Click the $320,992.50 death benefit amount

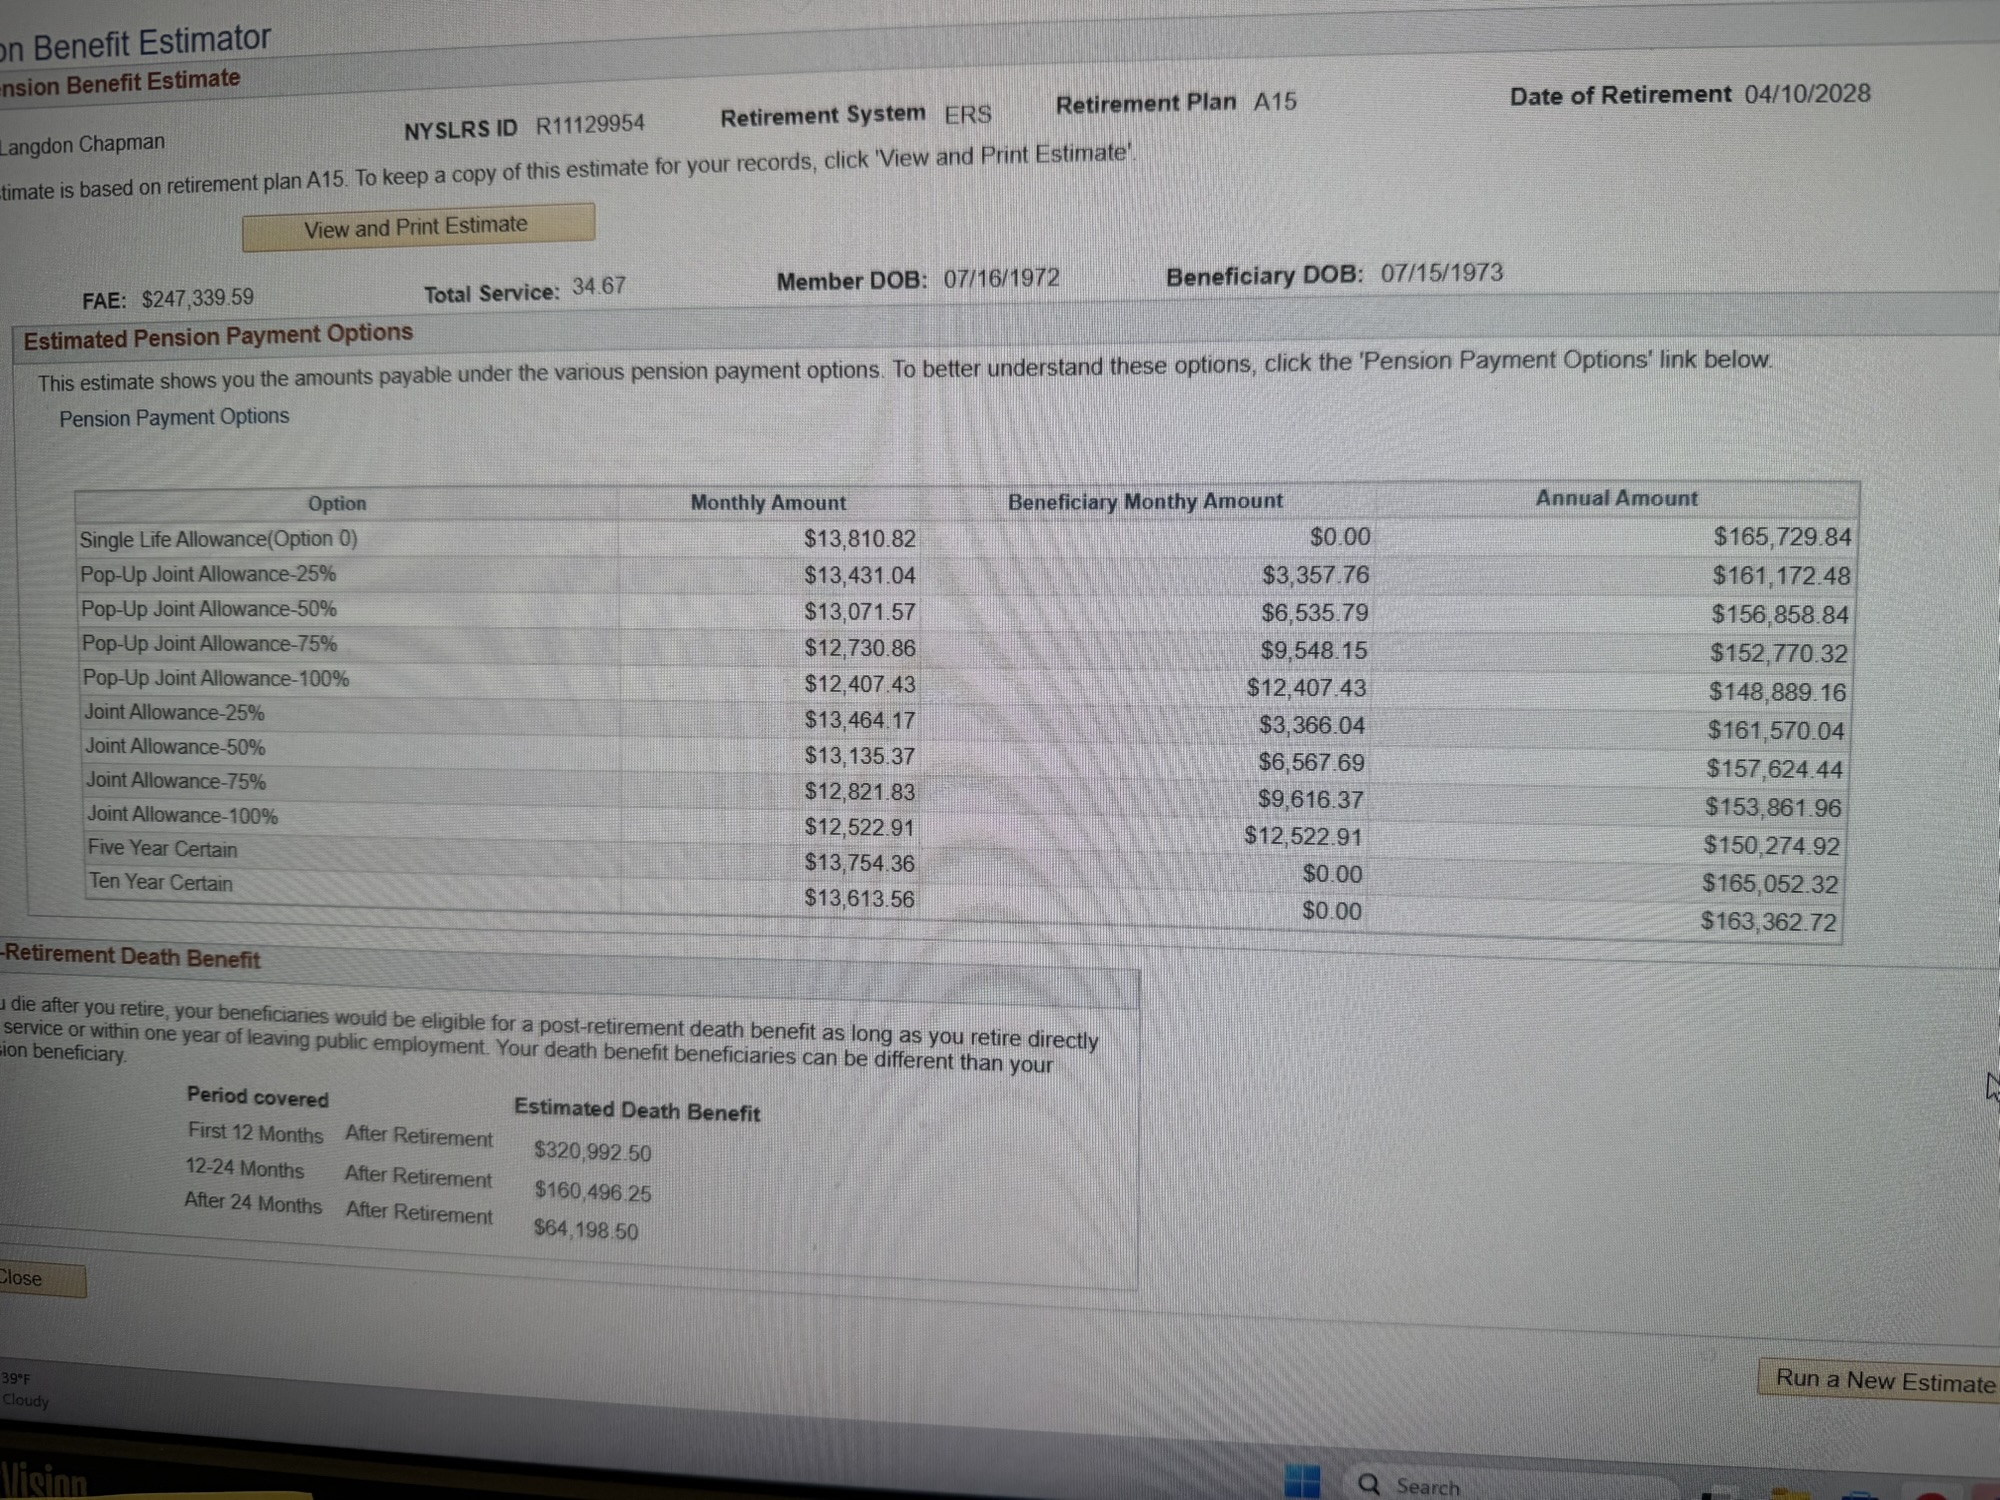tap(592, 1152)
